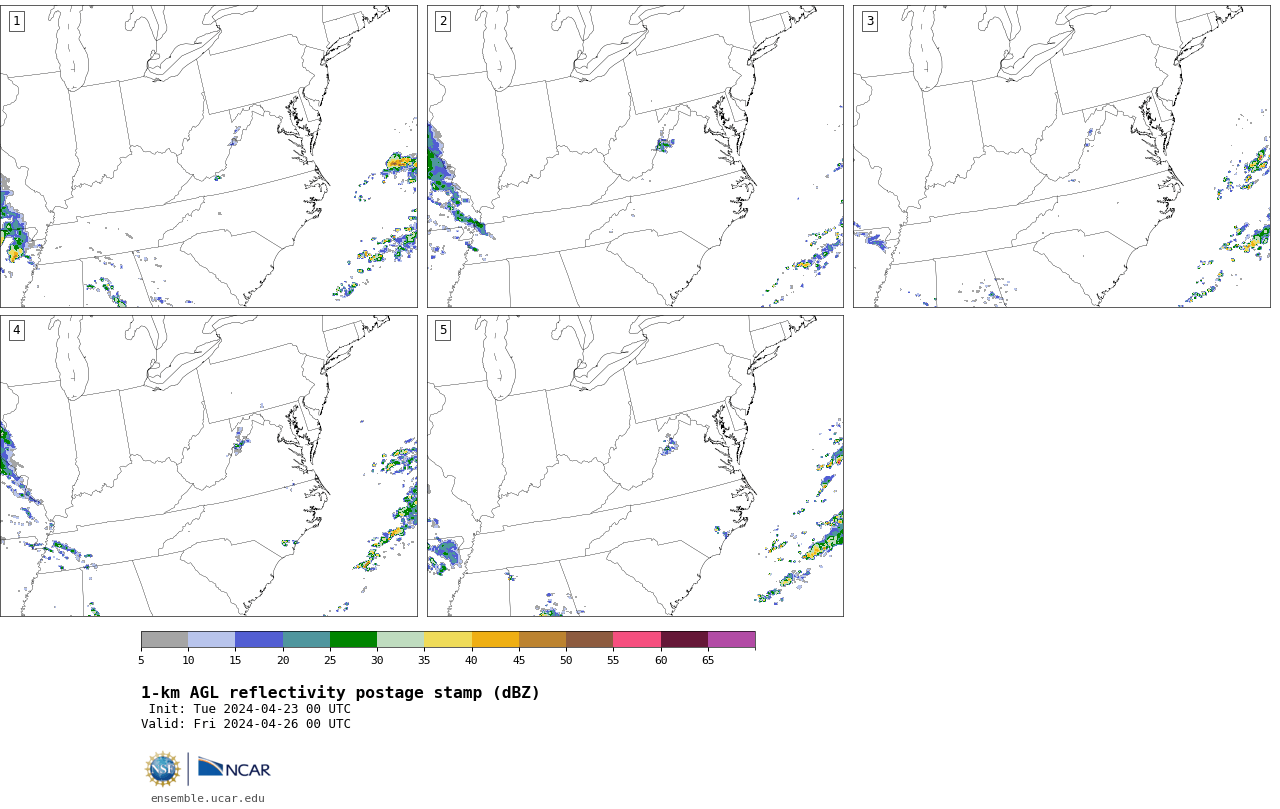Click the Valid: Fri 2024-04-26 00 UTC line
The height and width of the screenshot is (809, 1280).
[x=246, y=724]
